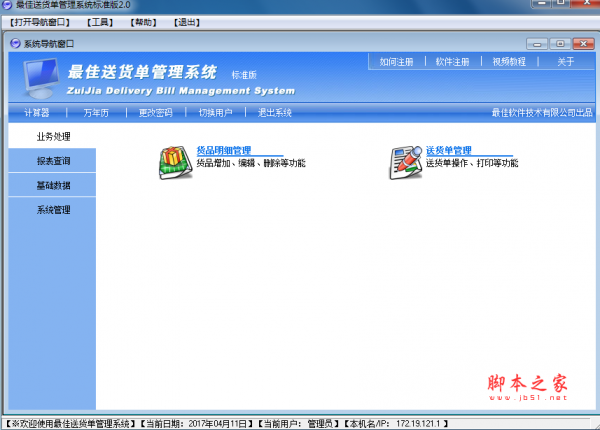Open the 【工具】 menu

(100, 22)
